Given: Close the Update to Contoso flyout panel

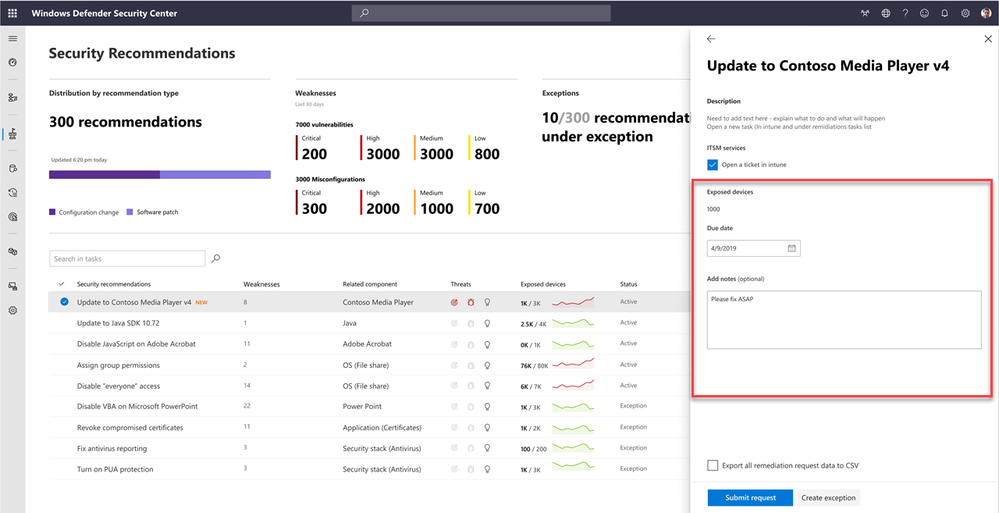Looking at the screenshot, I should (988, 39).
